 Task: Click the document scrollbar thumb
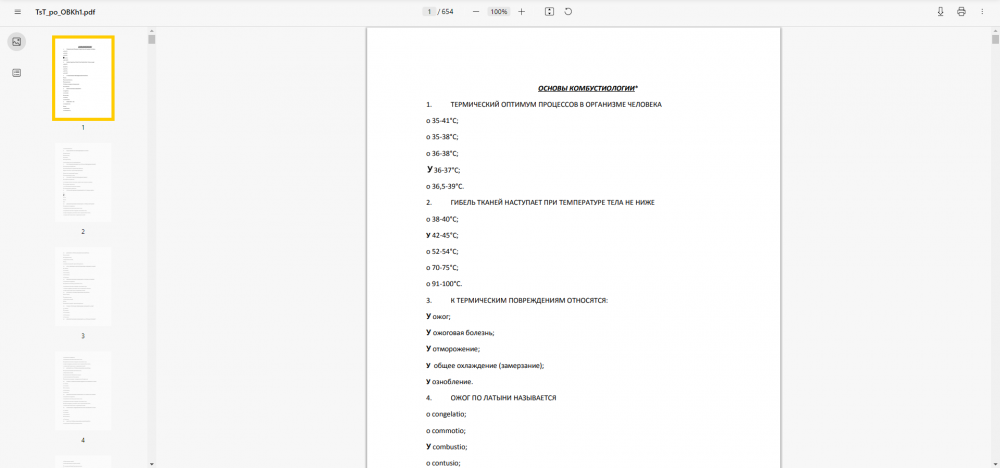[995, 40]
